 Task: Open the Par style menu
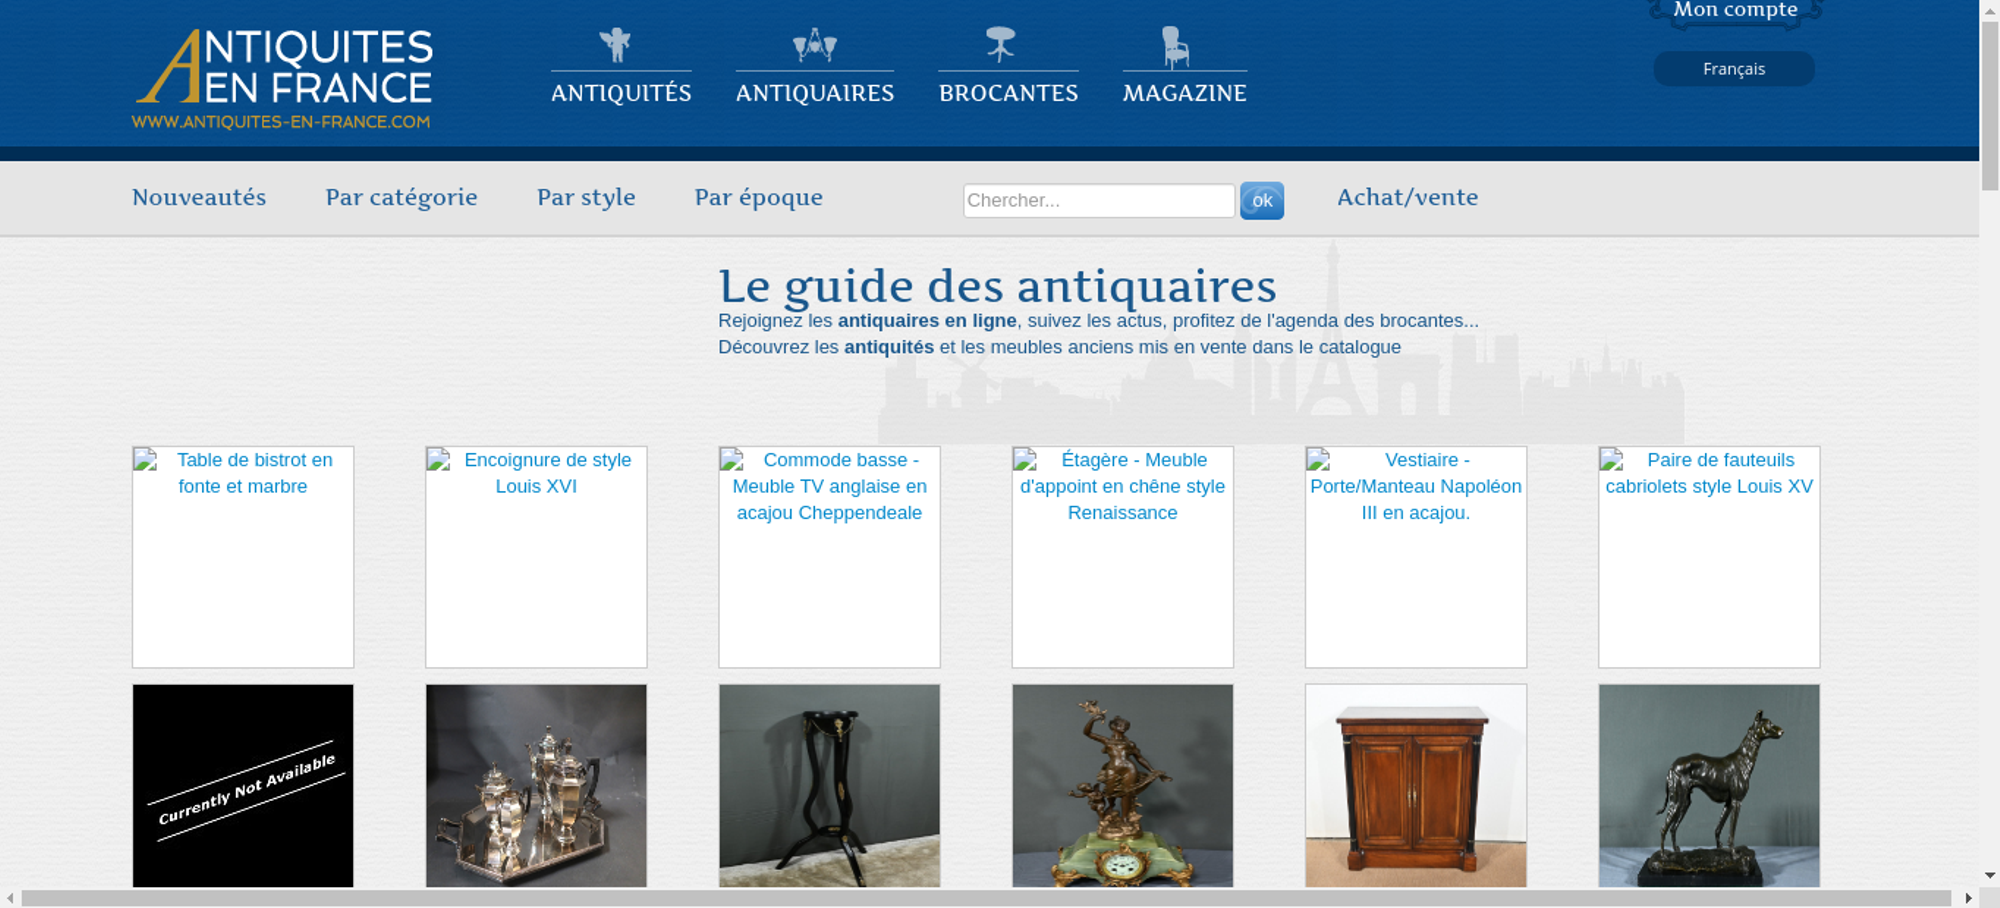click(586, 197)
